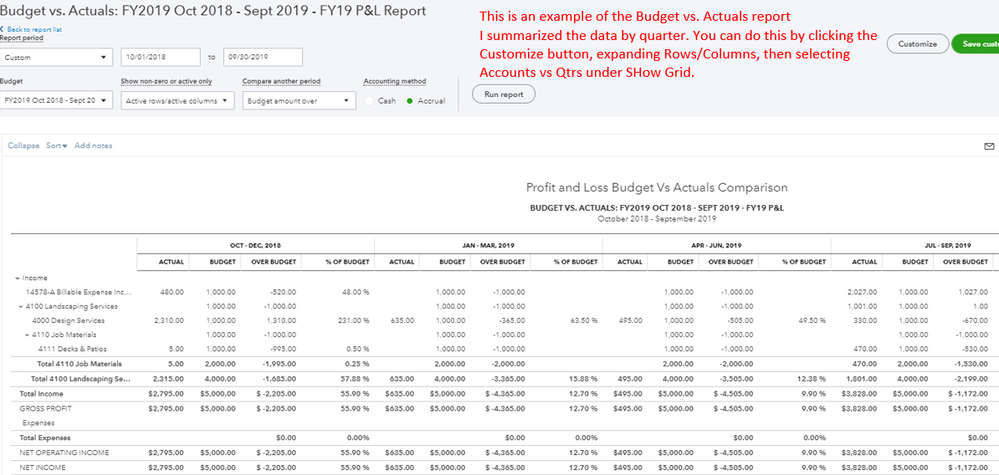The height and width of the screenshot is (475, 999).
Task: Select the Accrual accounting method
Action: pyautogui.click(x=410, y=100)
